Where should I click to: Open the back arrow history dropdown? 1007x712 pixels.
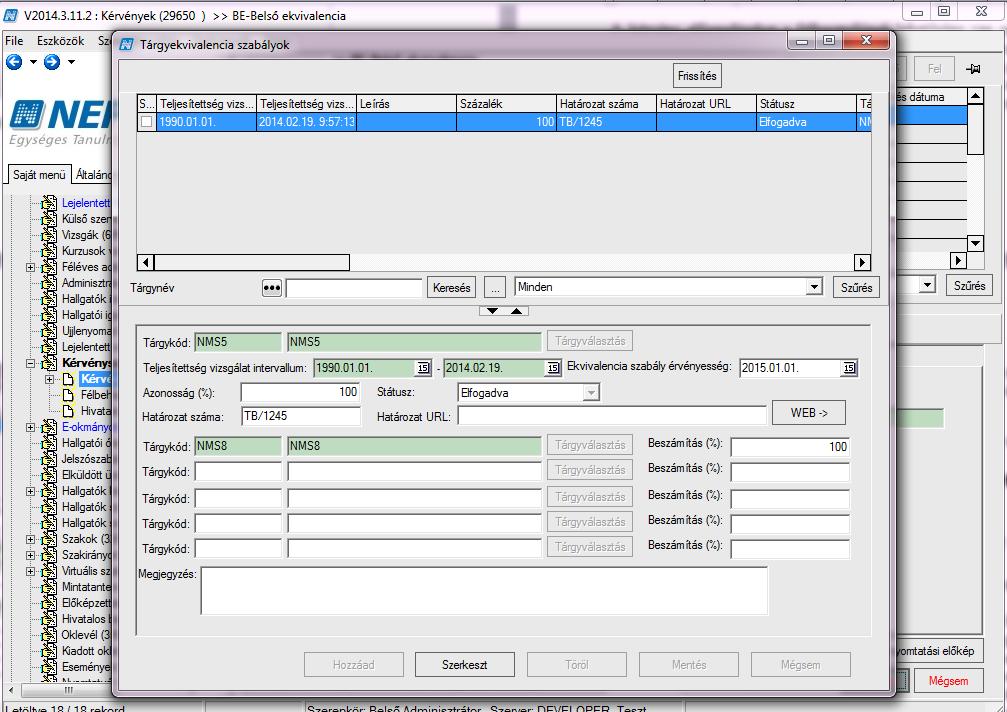[x=33, y=62]
